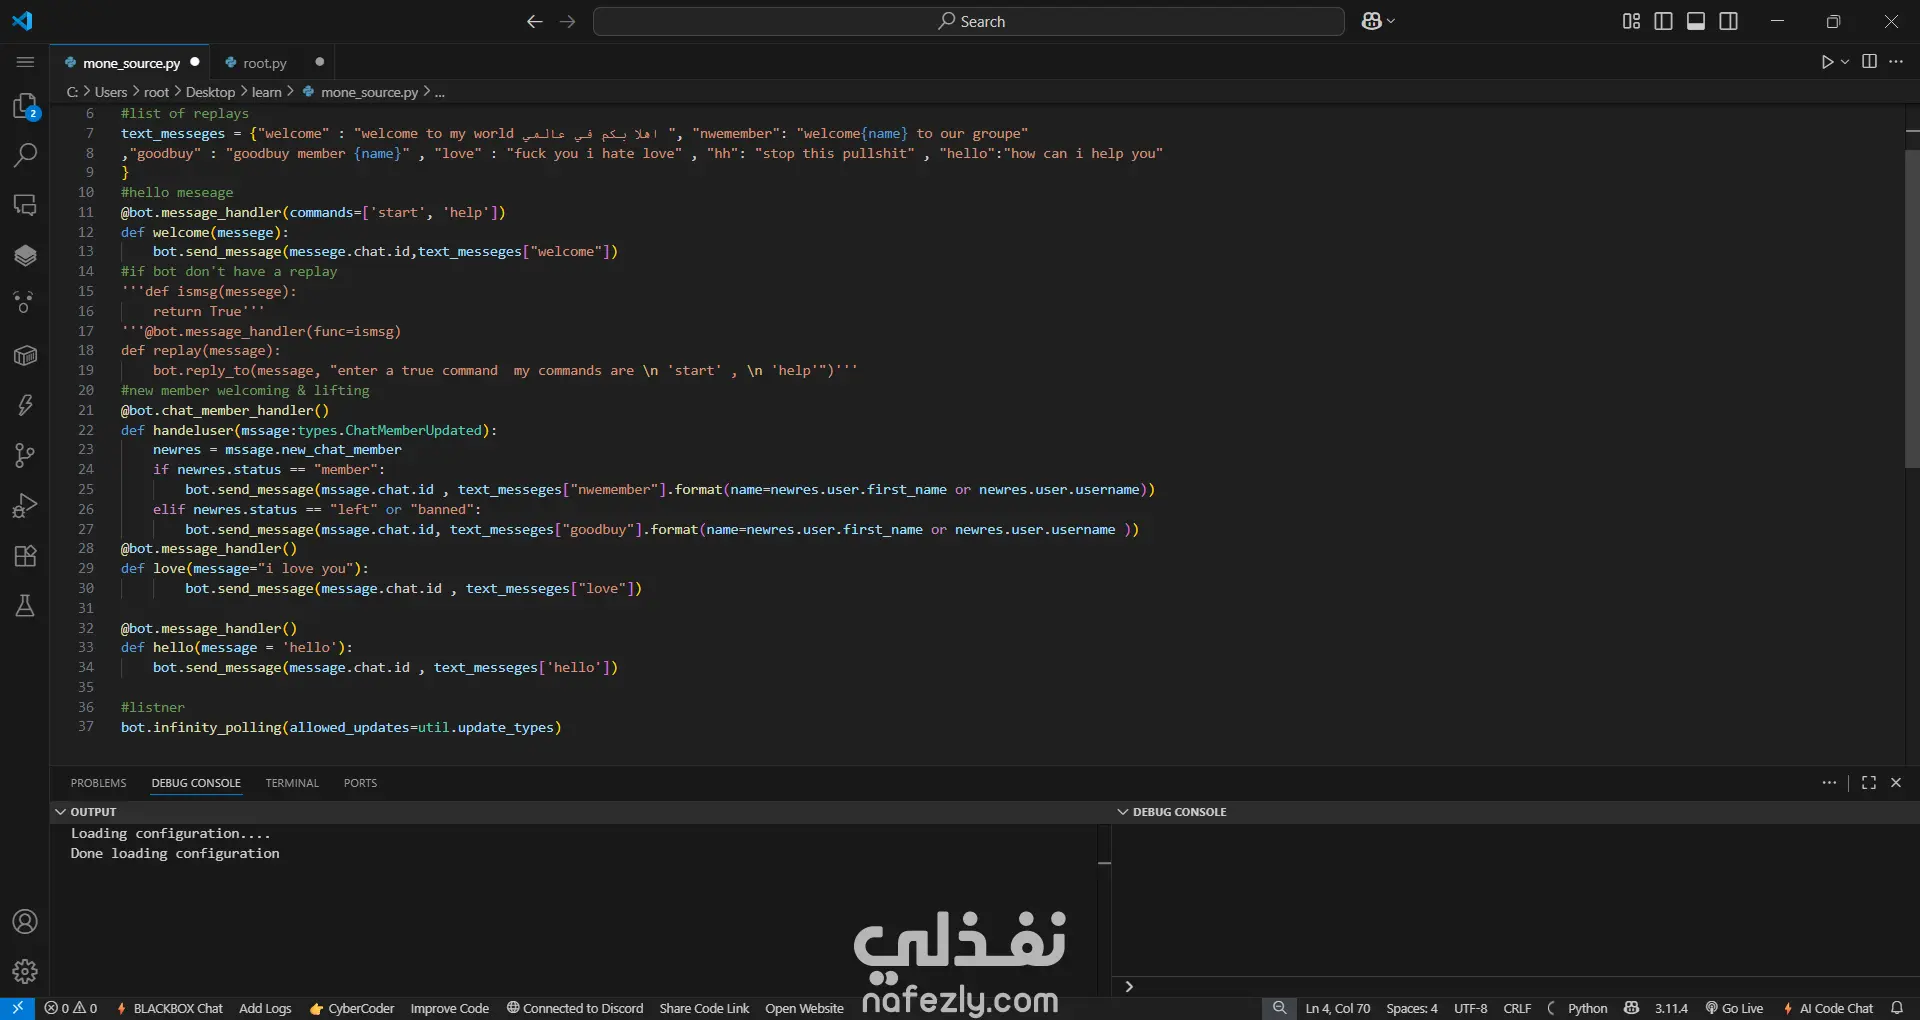Open the Extensions view
1920x1020 pixels.
25,556
